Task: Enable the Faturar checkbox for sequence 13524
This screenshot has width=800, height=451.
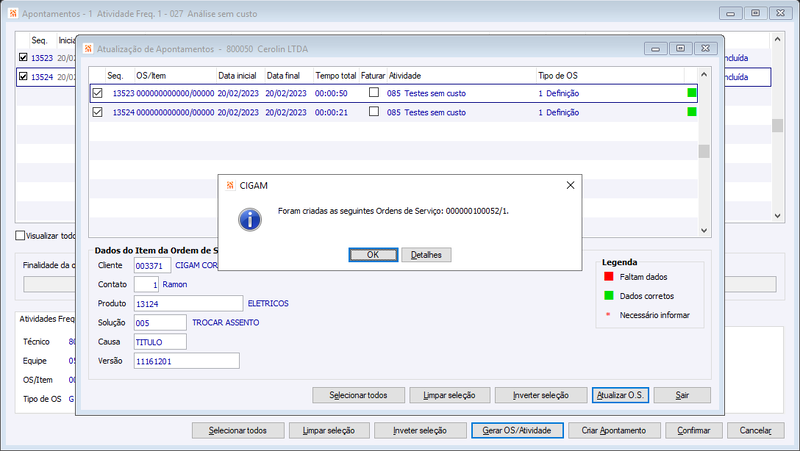Action: [x=374, y=111]
